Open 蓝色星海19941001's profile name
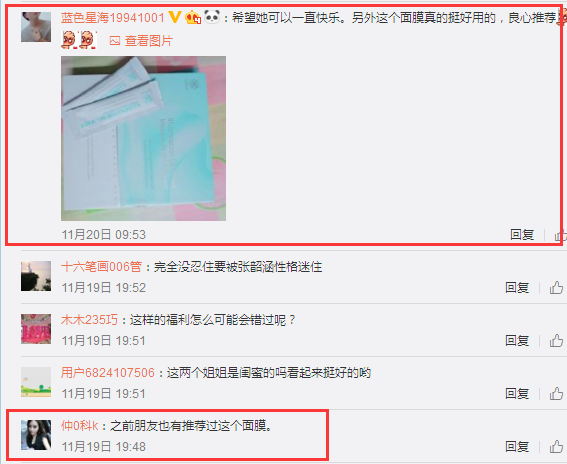The width and height of the screenshot is (567, 464). [x=112, y=17]
